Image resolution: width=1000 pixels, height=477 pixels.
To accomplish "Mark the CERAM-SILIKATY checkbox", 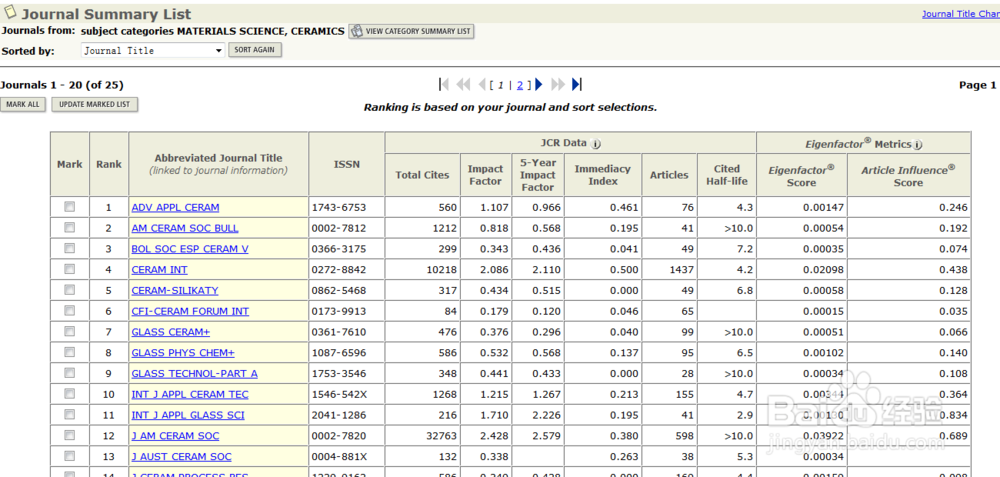I will [x=70, y=290].
